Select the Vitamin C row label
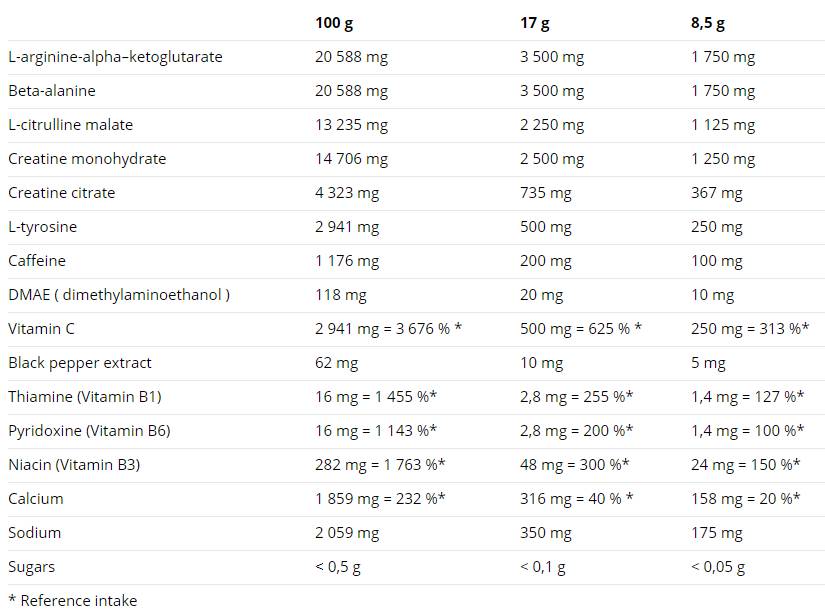Screen dimensions: 825x616 (x=41, y=329)
